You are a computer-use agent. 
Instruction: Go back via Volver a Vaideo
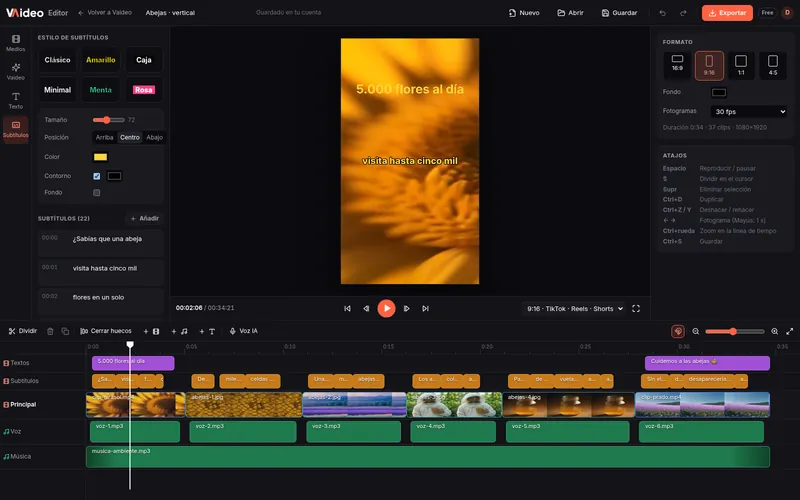(105, 13)
